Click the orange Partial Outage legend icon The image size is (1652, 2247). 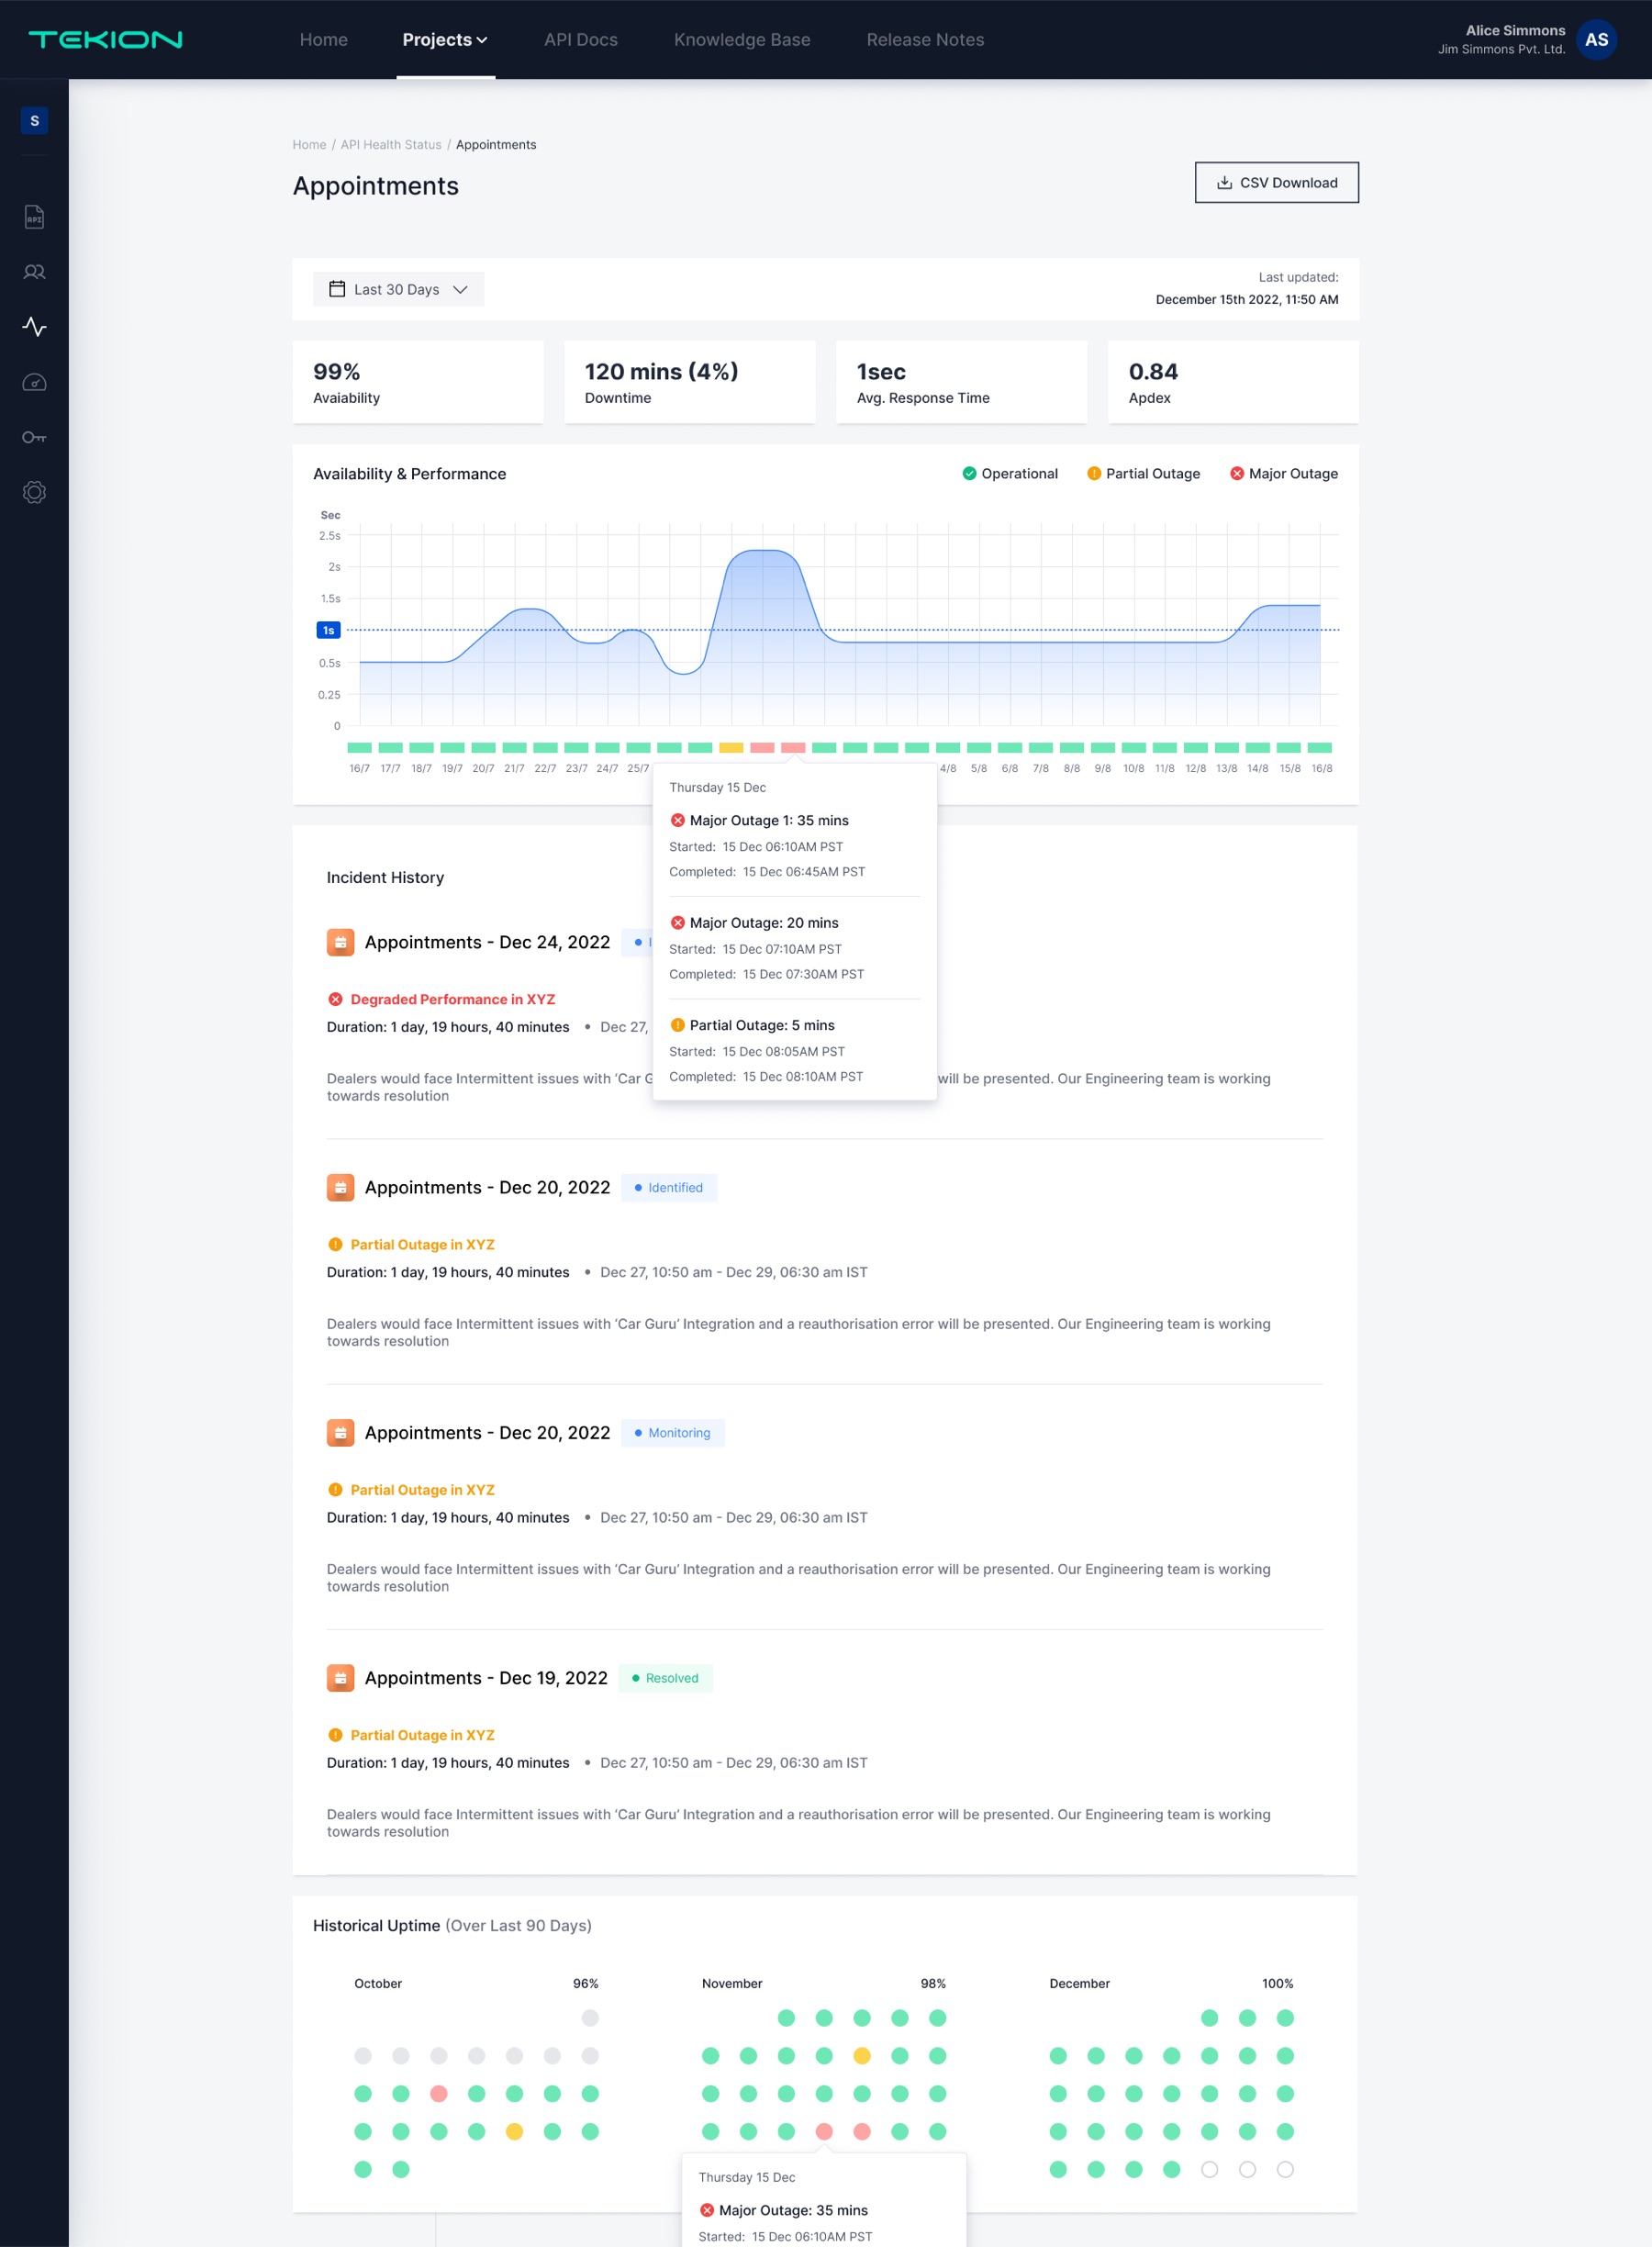point(1094,474)
